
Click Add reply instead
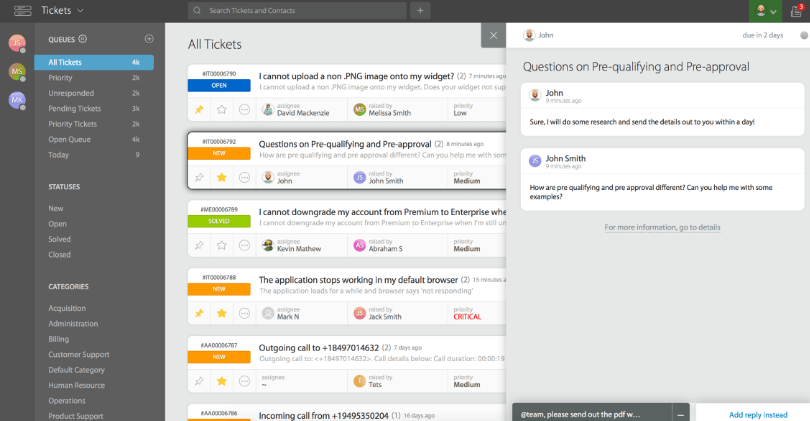coord(758,415)
